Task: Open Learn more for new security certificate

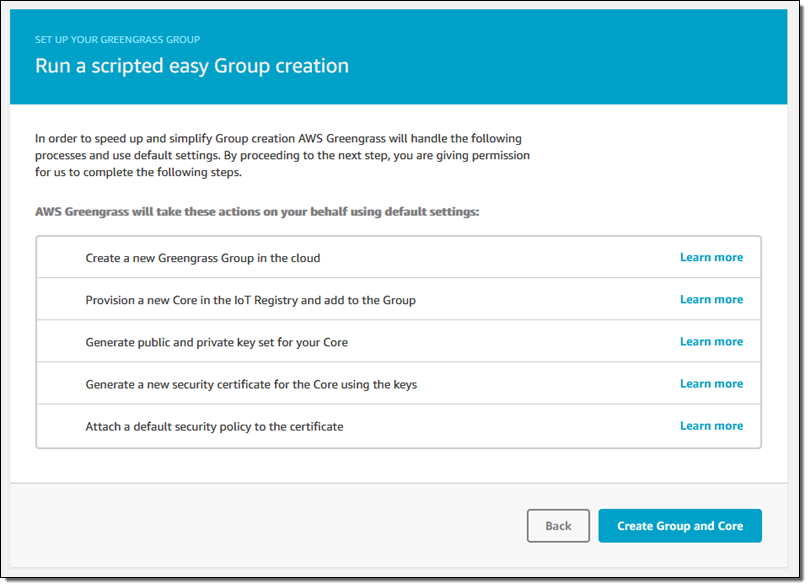Action: (x=711, y=383)
